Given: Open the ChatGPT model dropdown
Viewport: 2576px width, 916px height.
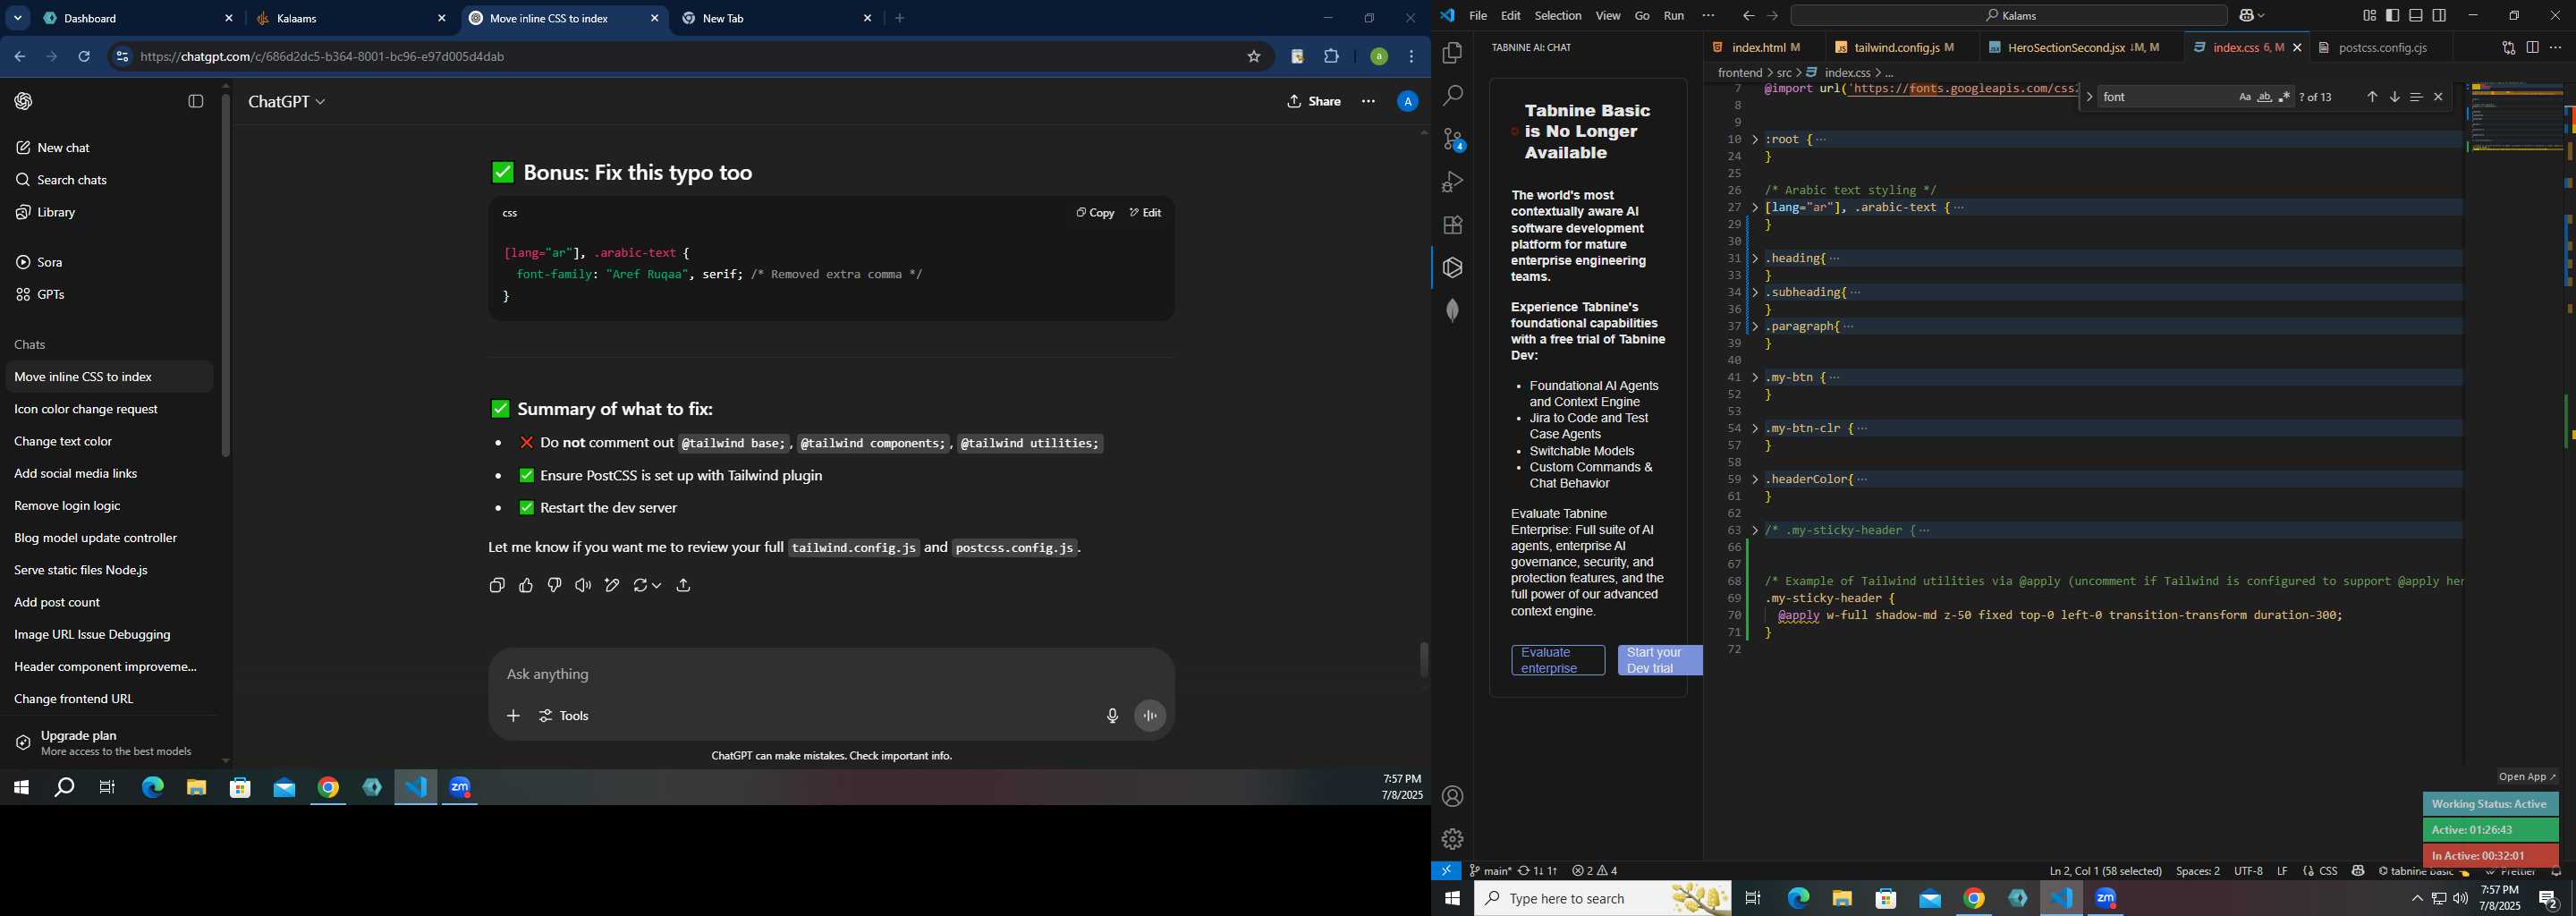Looking at the screenshot, I should (x=287, y=102).
